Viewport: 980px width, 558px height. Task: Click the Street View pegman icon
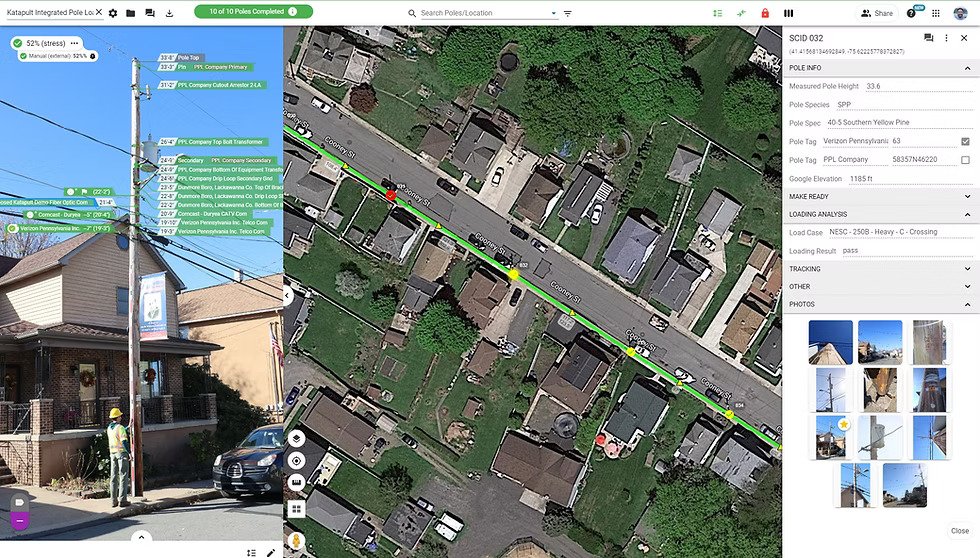pyautogui.click(x=296, y=540)
